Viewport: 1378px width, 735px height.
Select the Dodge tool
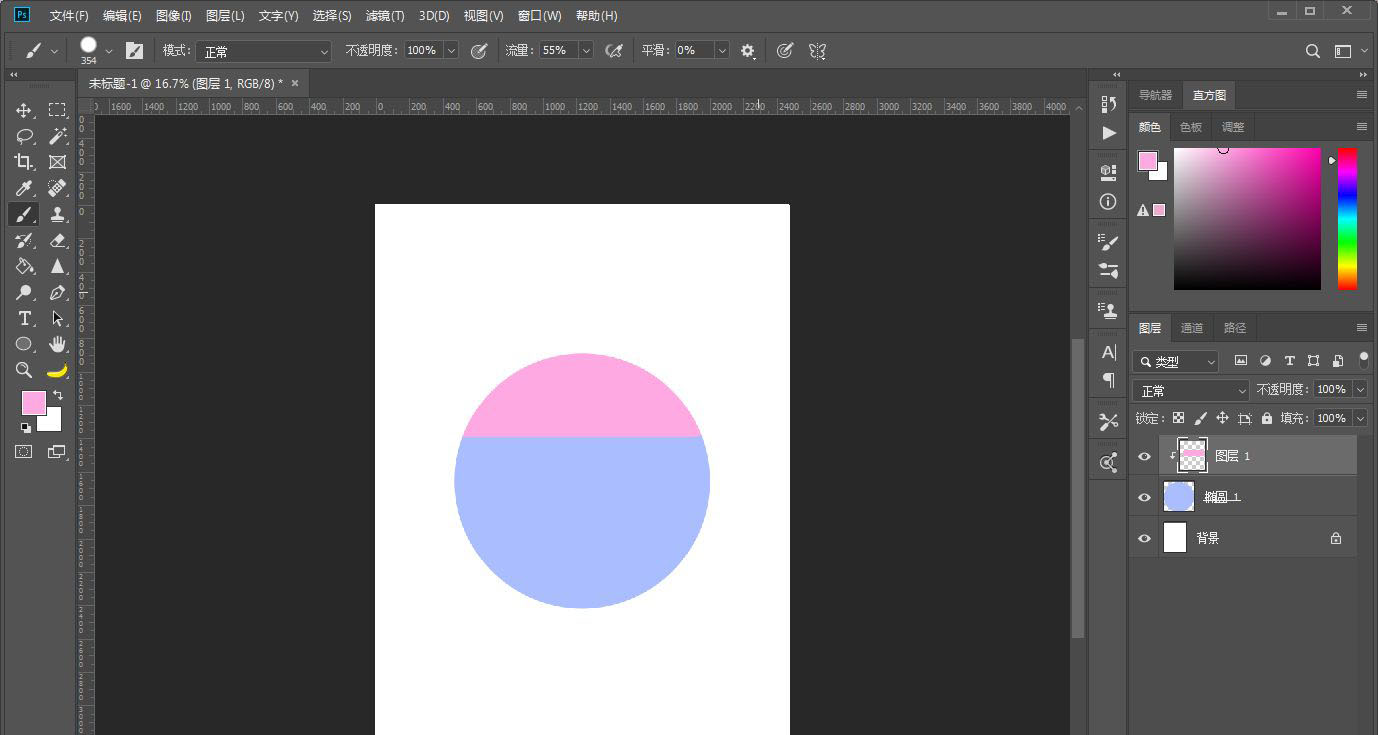click(x=24, y=292)
